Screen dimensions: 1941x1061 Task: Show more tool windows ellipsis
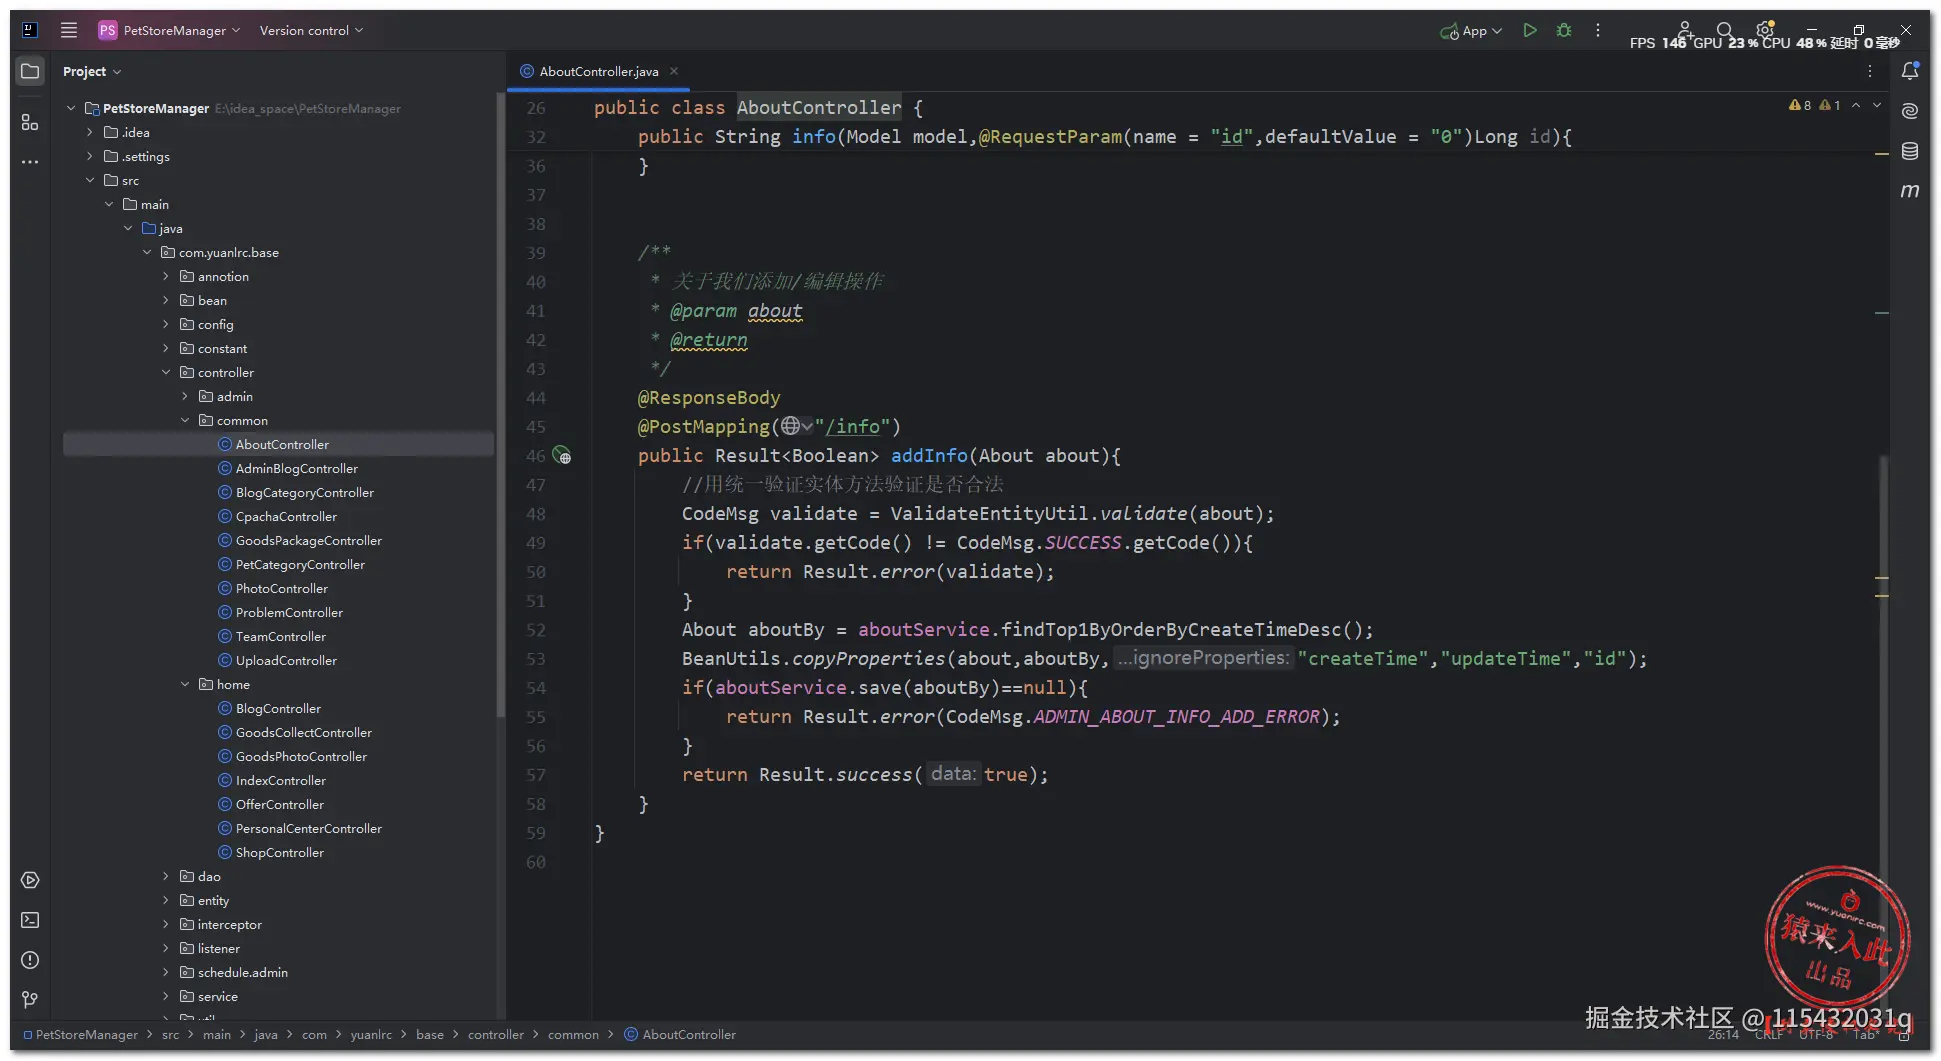pos(30,161)
